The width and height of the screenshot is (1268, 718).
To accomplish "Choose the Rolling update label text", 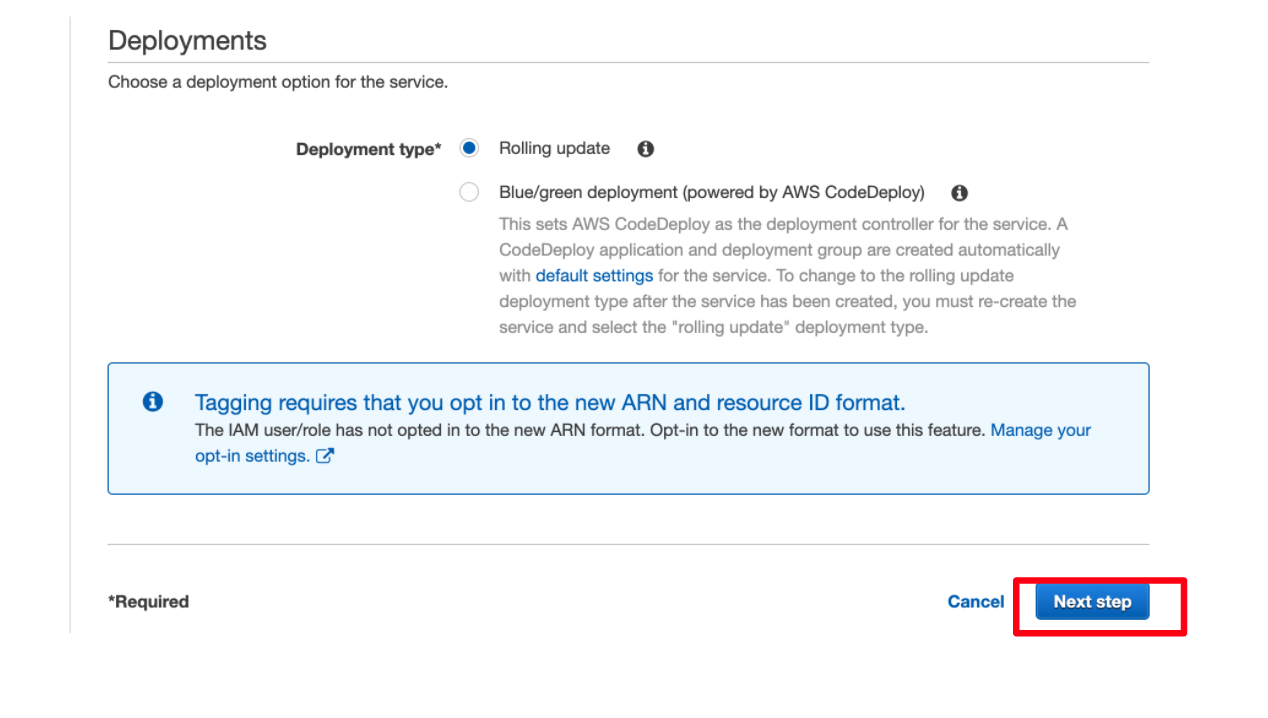I will tap(554, 148).
